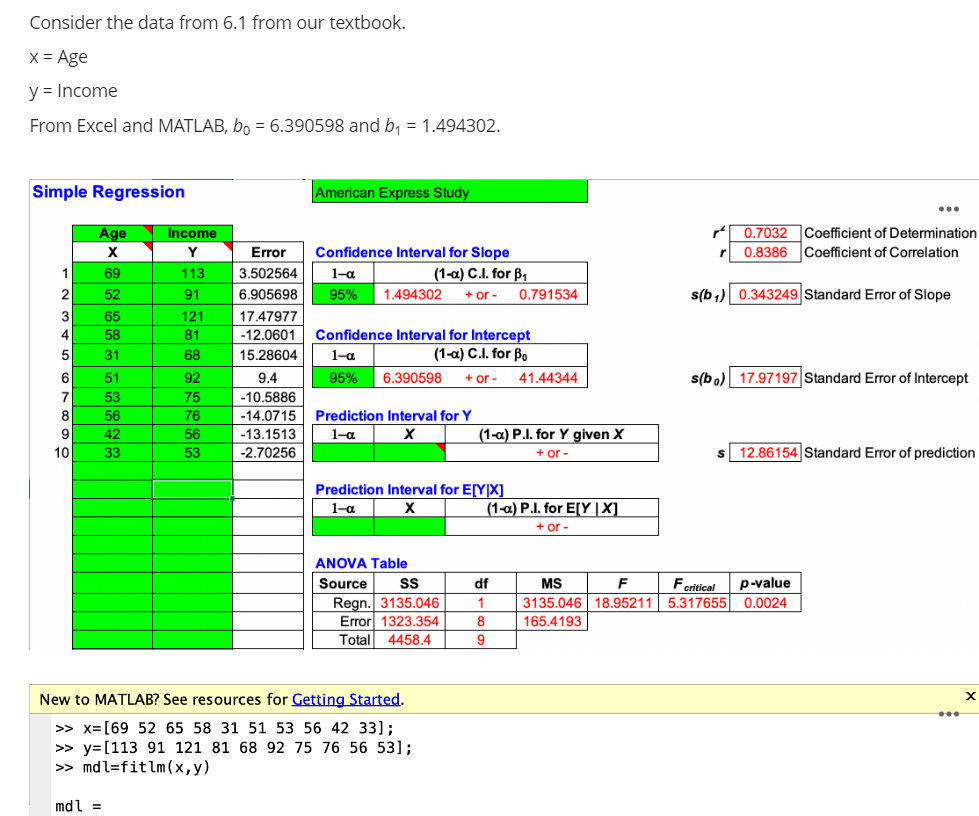Click the 95% confidence level cell for slope
The height and width of the screenshot is (816, 979).
(x=345, y=294)
